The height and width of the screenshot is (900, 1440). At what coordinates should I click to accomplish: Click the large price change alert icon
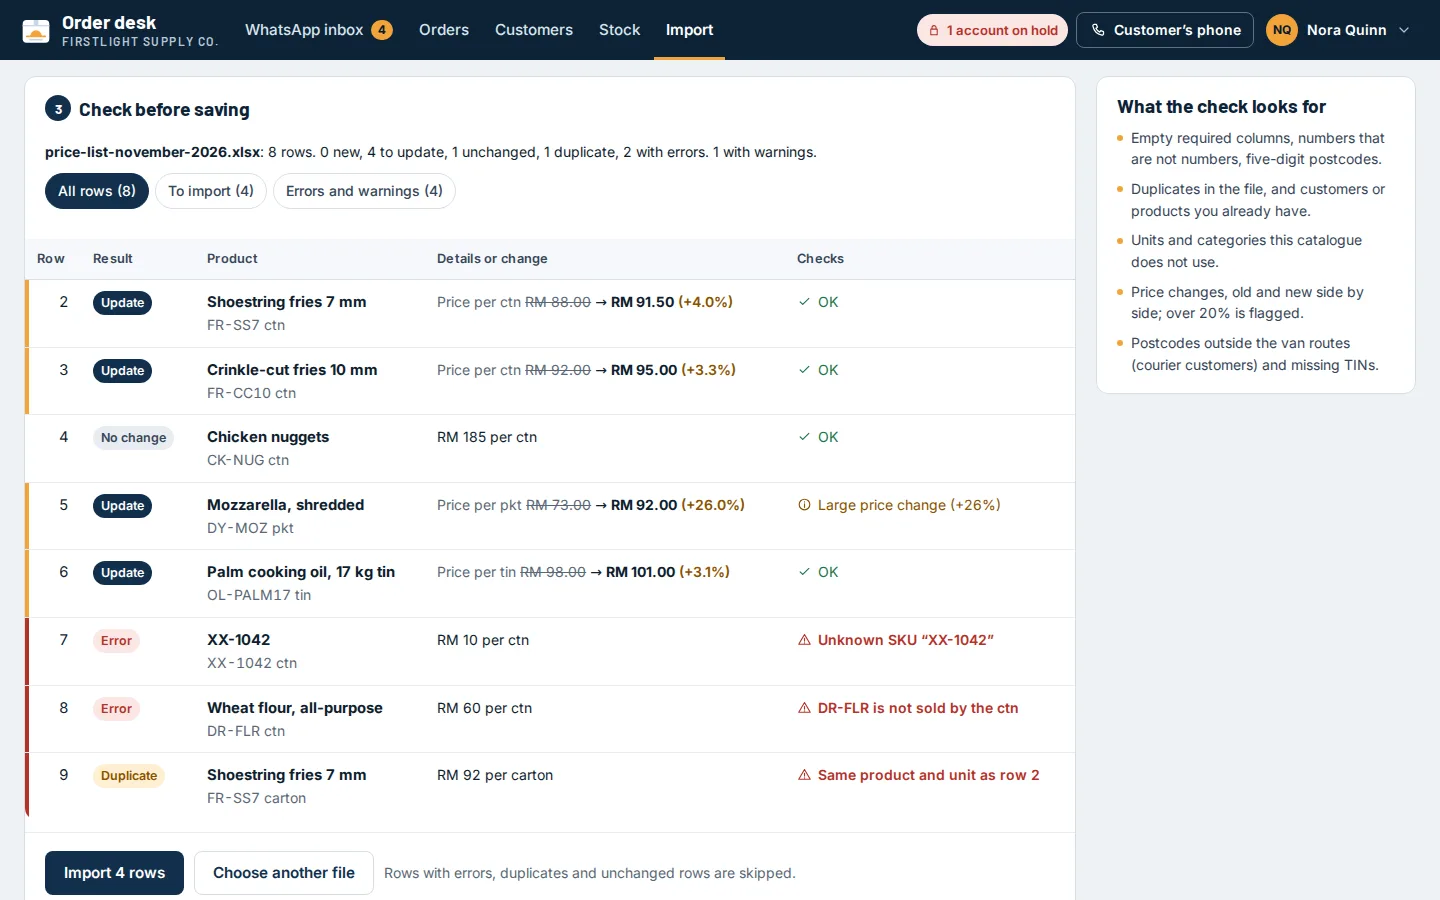[x=804, y=505]
